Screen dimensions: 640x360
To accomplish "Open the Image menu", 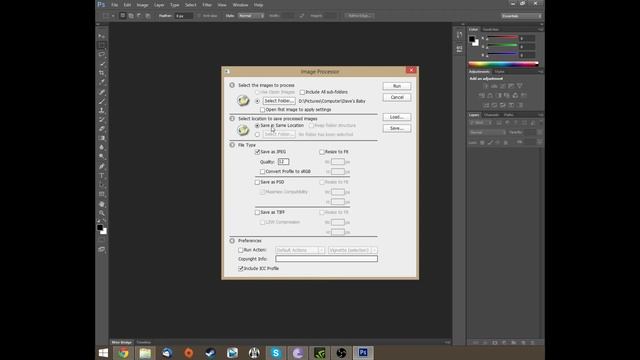I will (x=142, y=5).
